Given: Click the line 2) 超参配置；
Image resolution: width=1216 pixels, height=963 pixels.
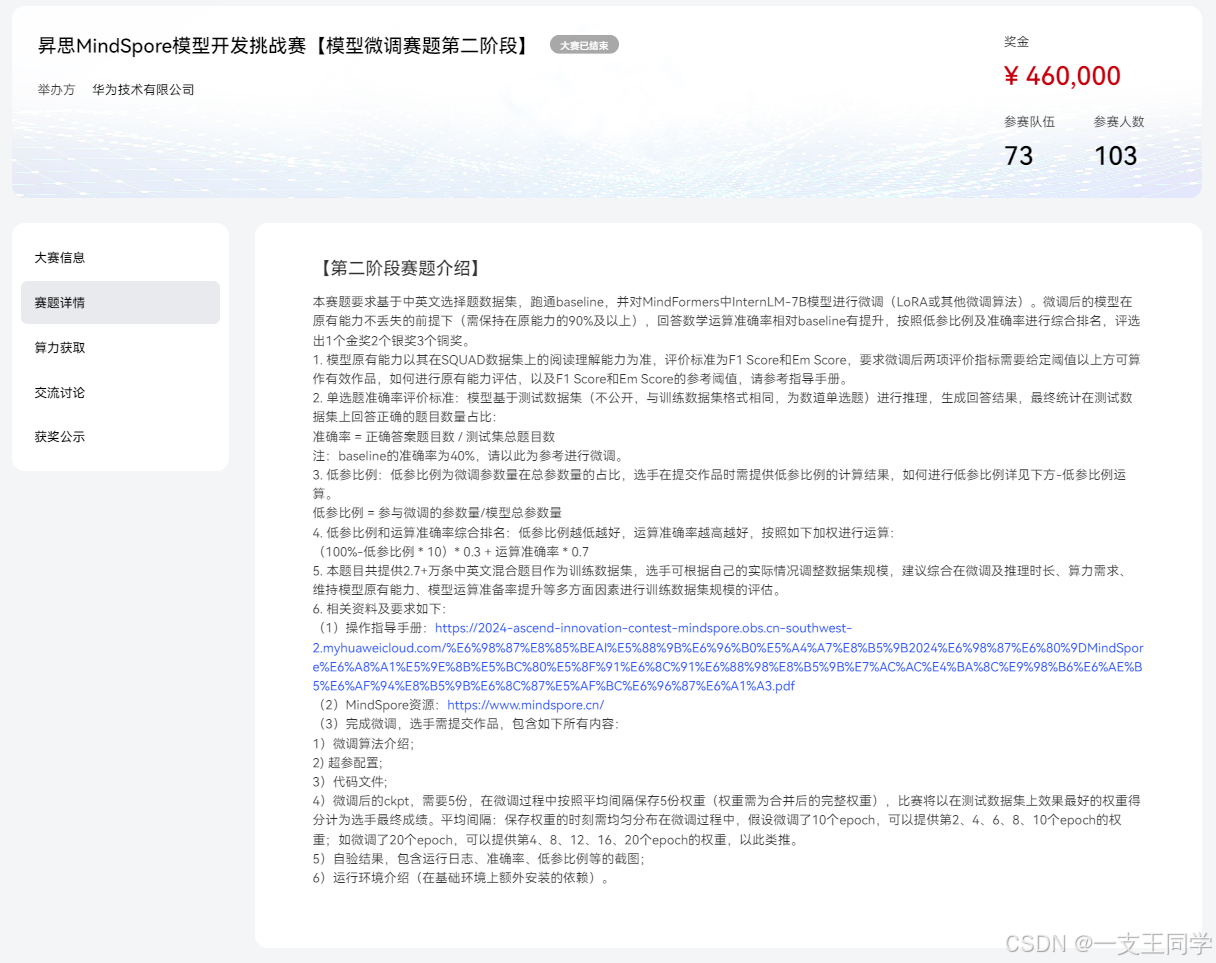Looking at the screenshot, I should 348,762.
